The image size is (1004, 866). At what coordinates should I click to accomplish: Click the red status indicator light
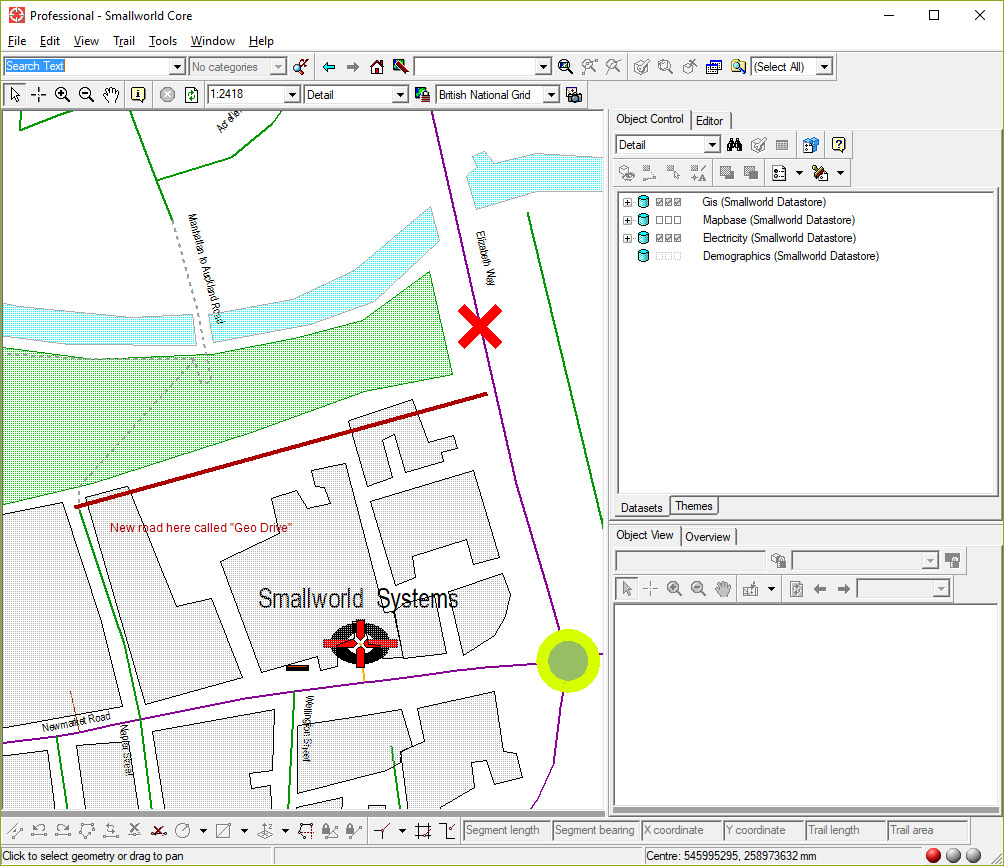933,855
